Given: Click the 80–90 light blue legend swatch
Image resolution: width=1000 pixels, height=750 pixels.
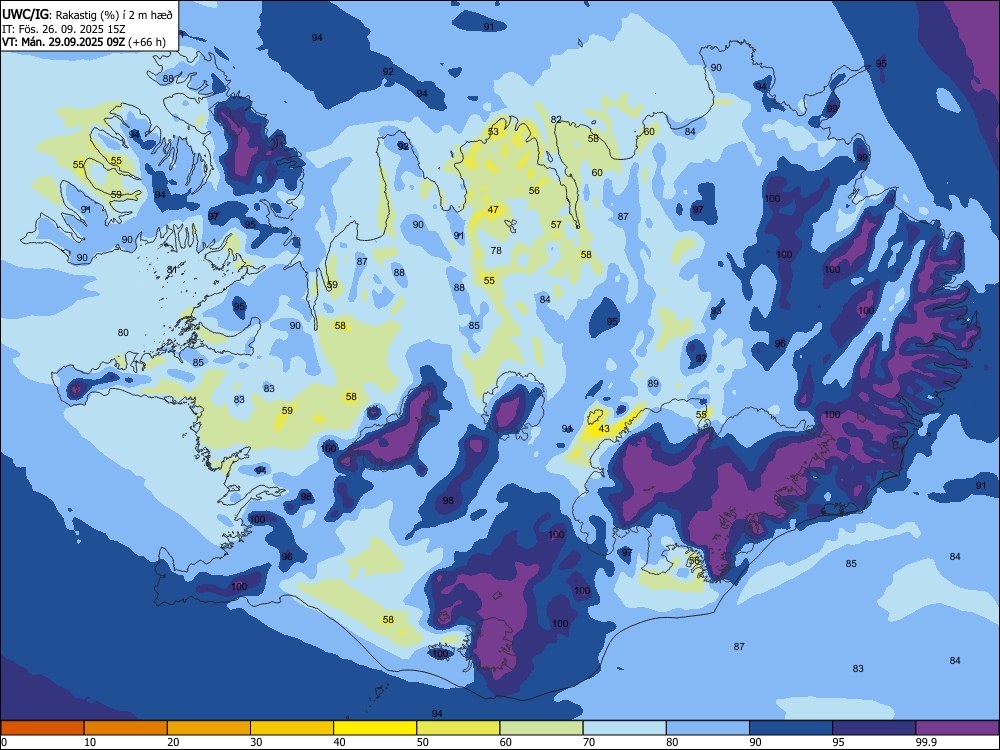Looking at the screenshot, I should click(x=708, y=728).
